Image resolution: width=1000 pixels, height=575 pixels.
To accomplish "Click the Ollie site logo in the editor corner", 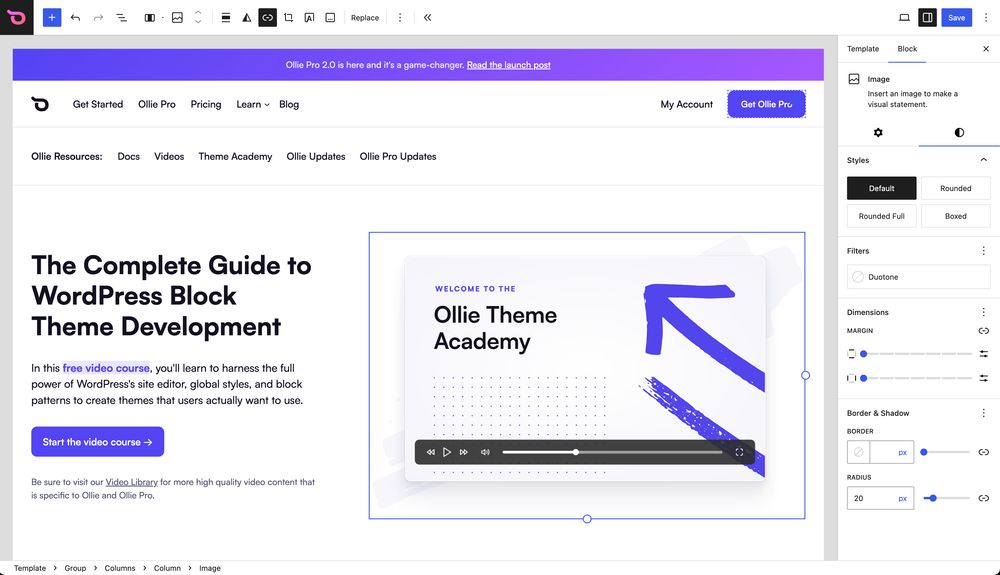I will point(17,17).
